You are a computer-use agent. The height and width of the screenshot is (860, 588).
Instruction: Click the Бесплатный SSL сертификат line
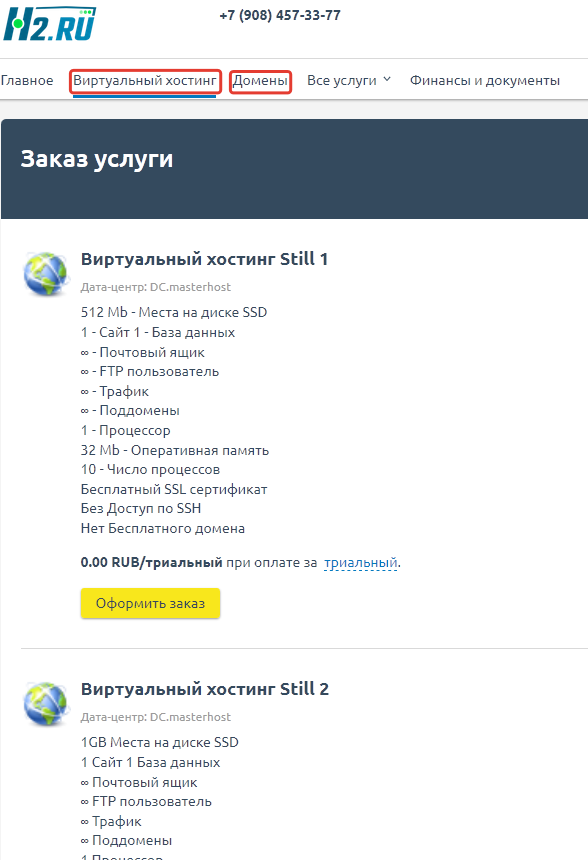[x=174, y=489]
